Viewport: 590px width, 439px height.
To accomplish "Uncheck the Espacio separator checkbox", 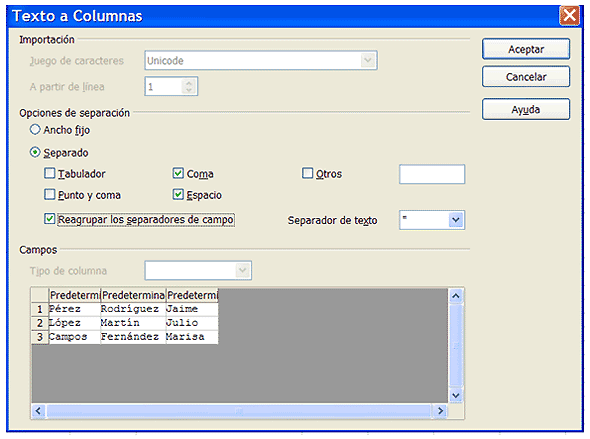I will click(x=178, y=194).
